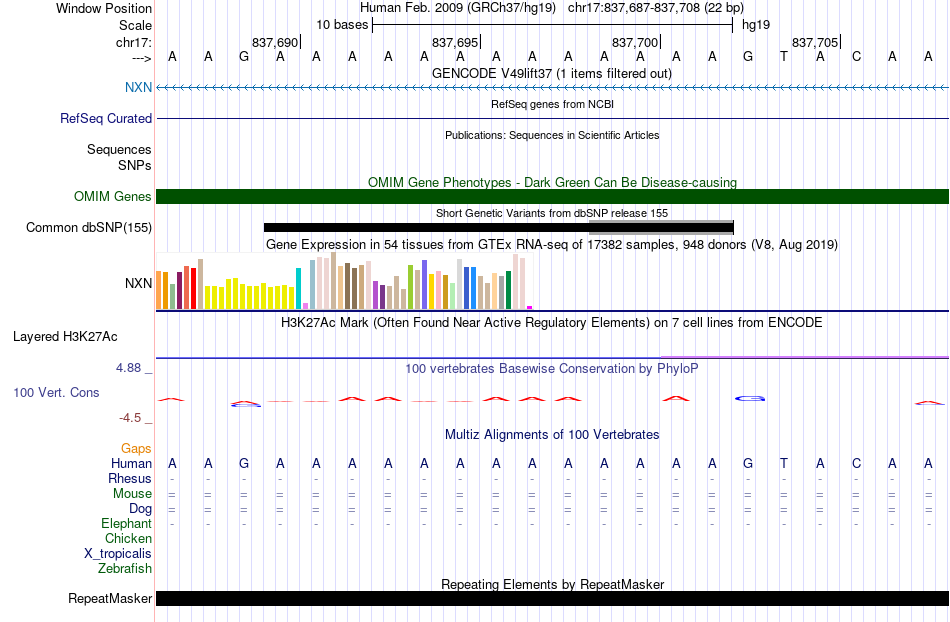Click the C base in reference sequence
The height and width of the screenshot is (622, 950).
tap(856, 56)
